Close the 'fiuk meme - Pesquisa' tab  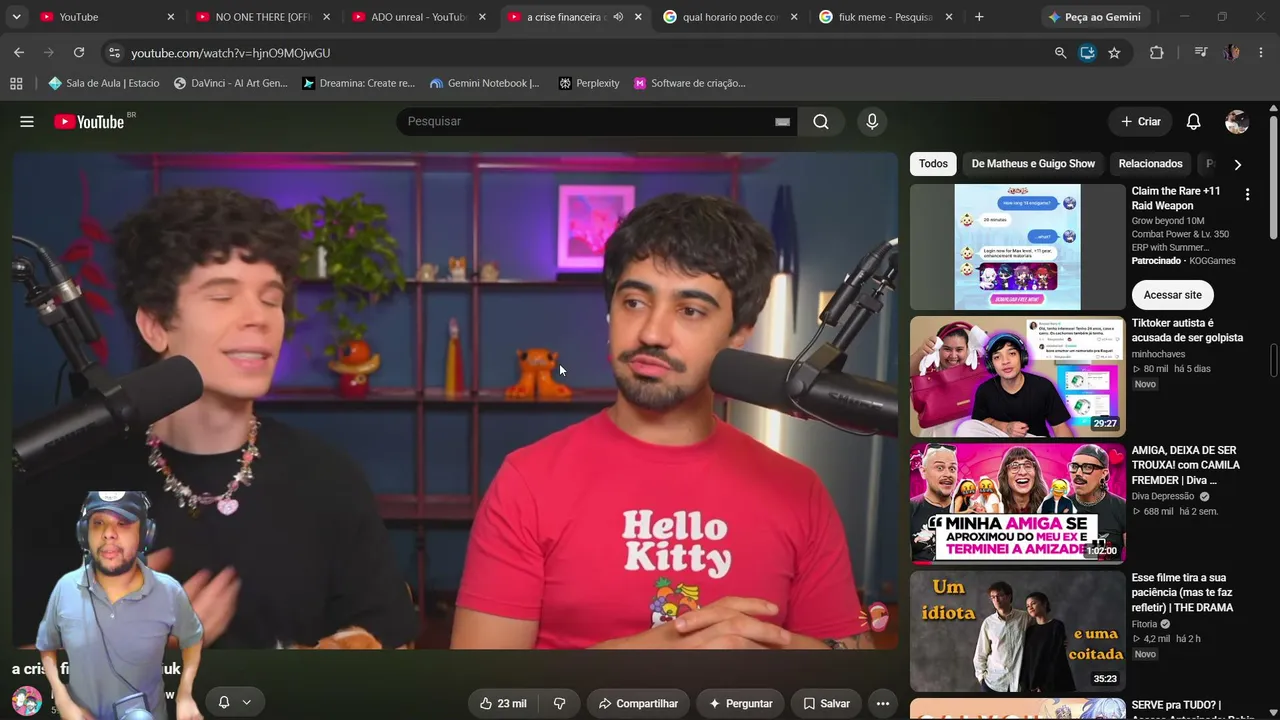pyautogui.click(x=949, y=17)
